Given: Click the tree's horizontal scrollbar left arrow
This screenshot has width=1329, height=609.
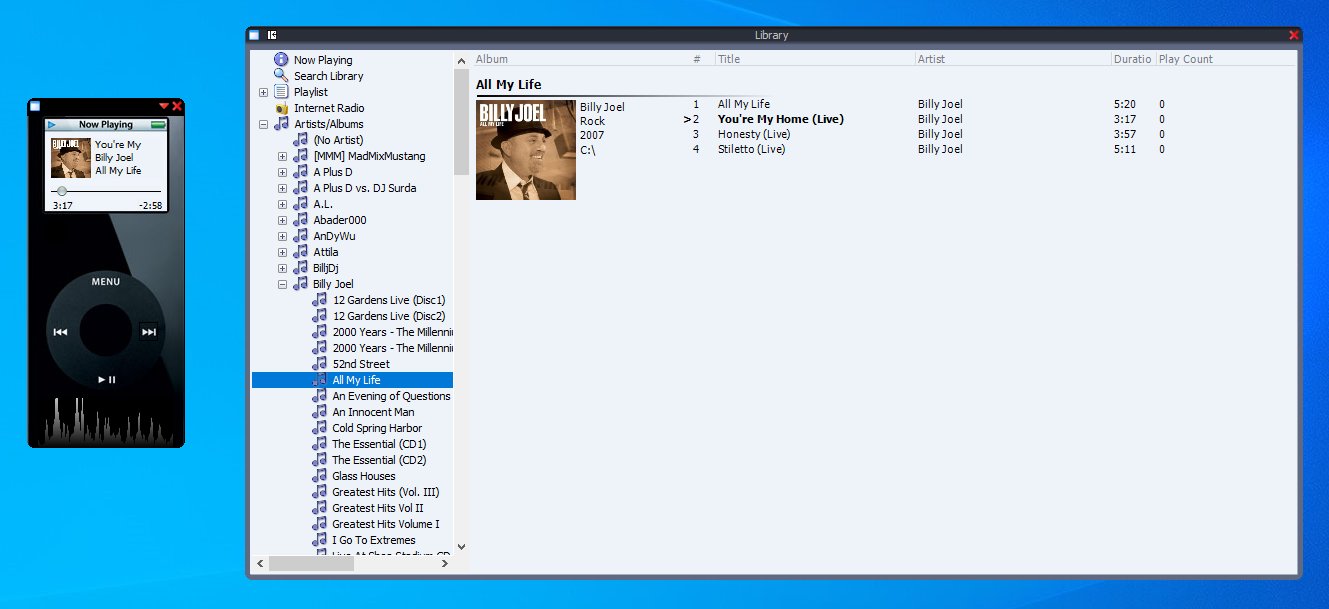Looking at the screenshot, I should (x=261, y=564).
